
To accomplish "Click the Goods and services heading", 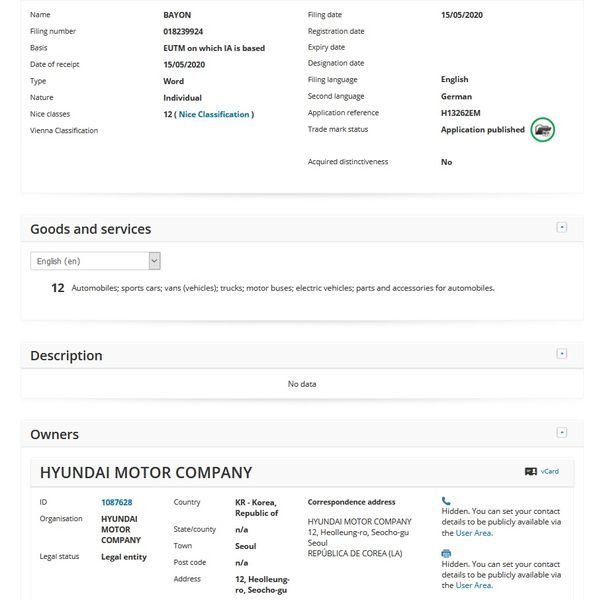I will pyautogui.click(x=90, y=229).
